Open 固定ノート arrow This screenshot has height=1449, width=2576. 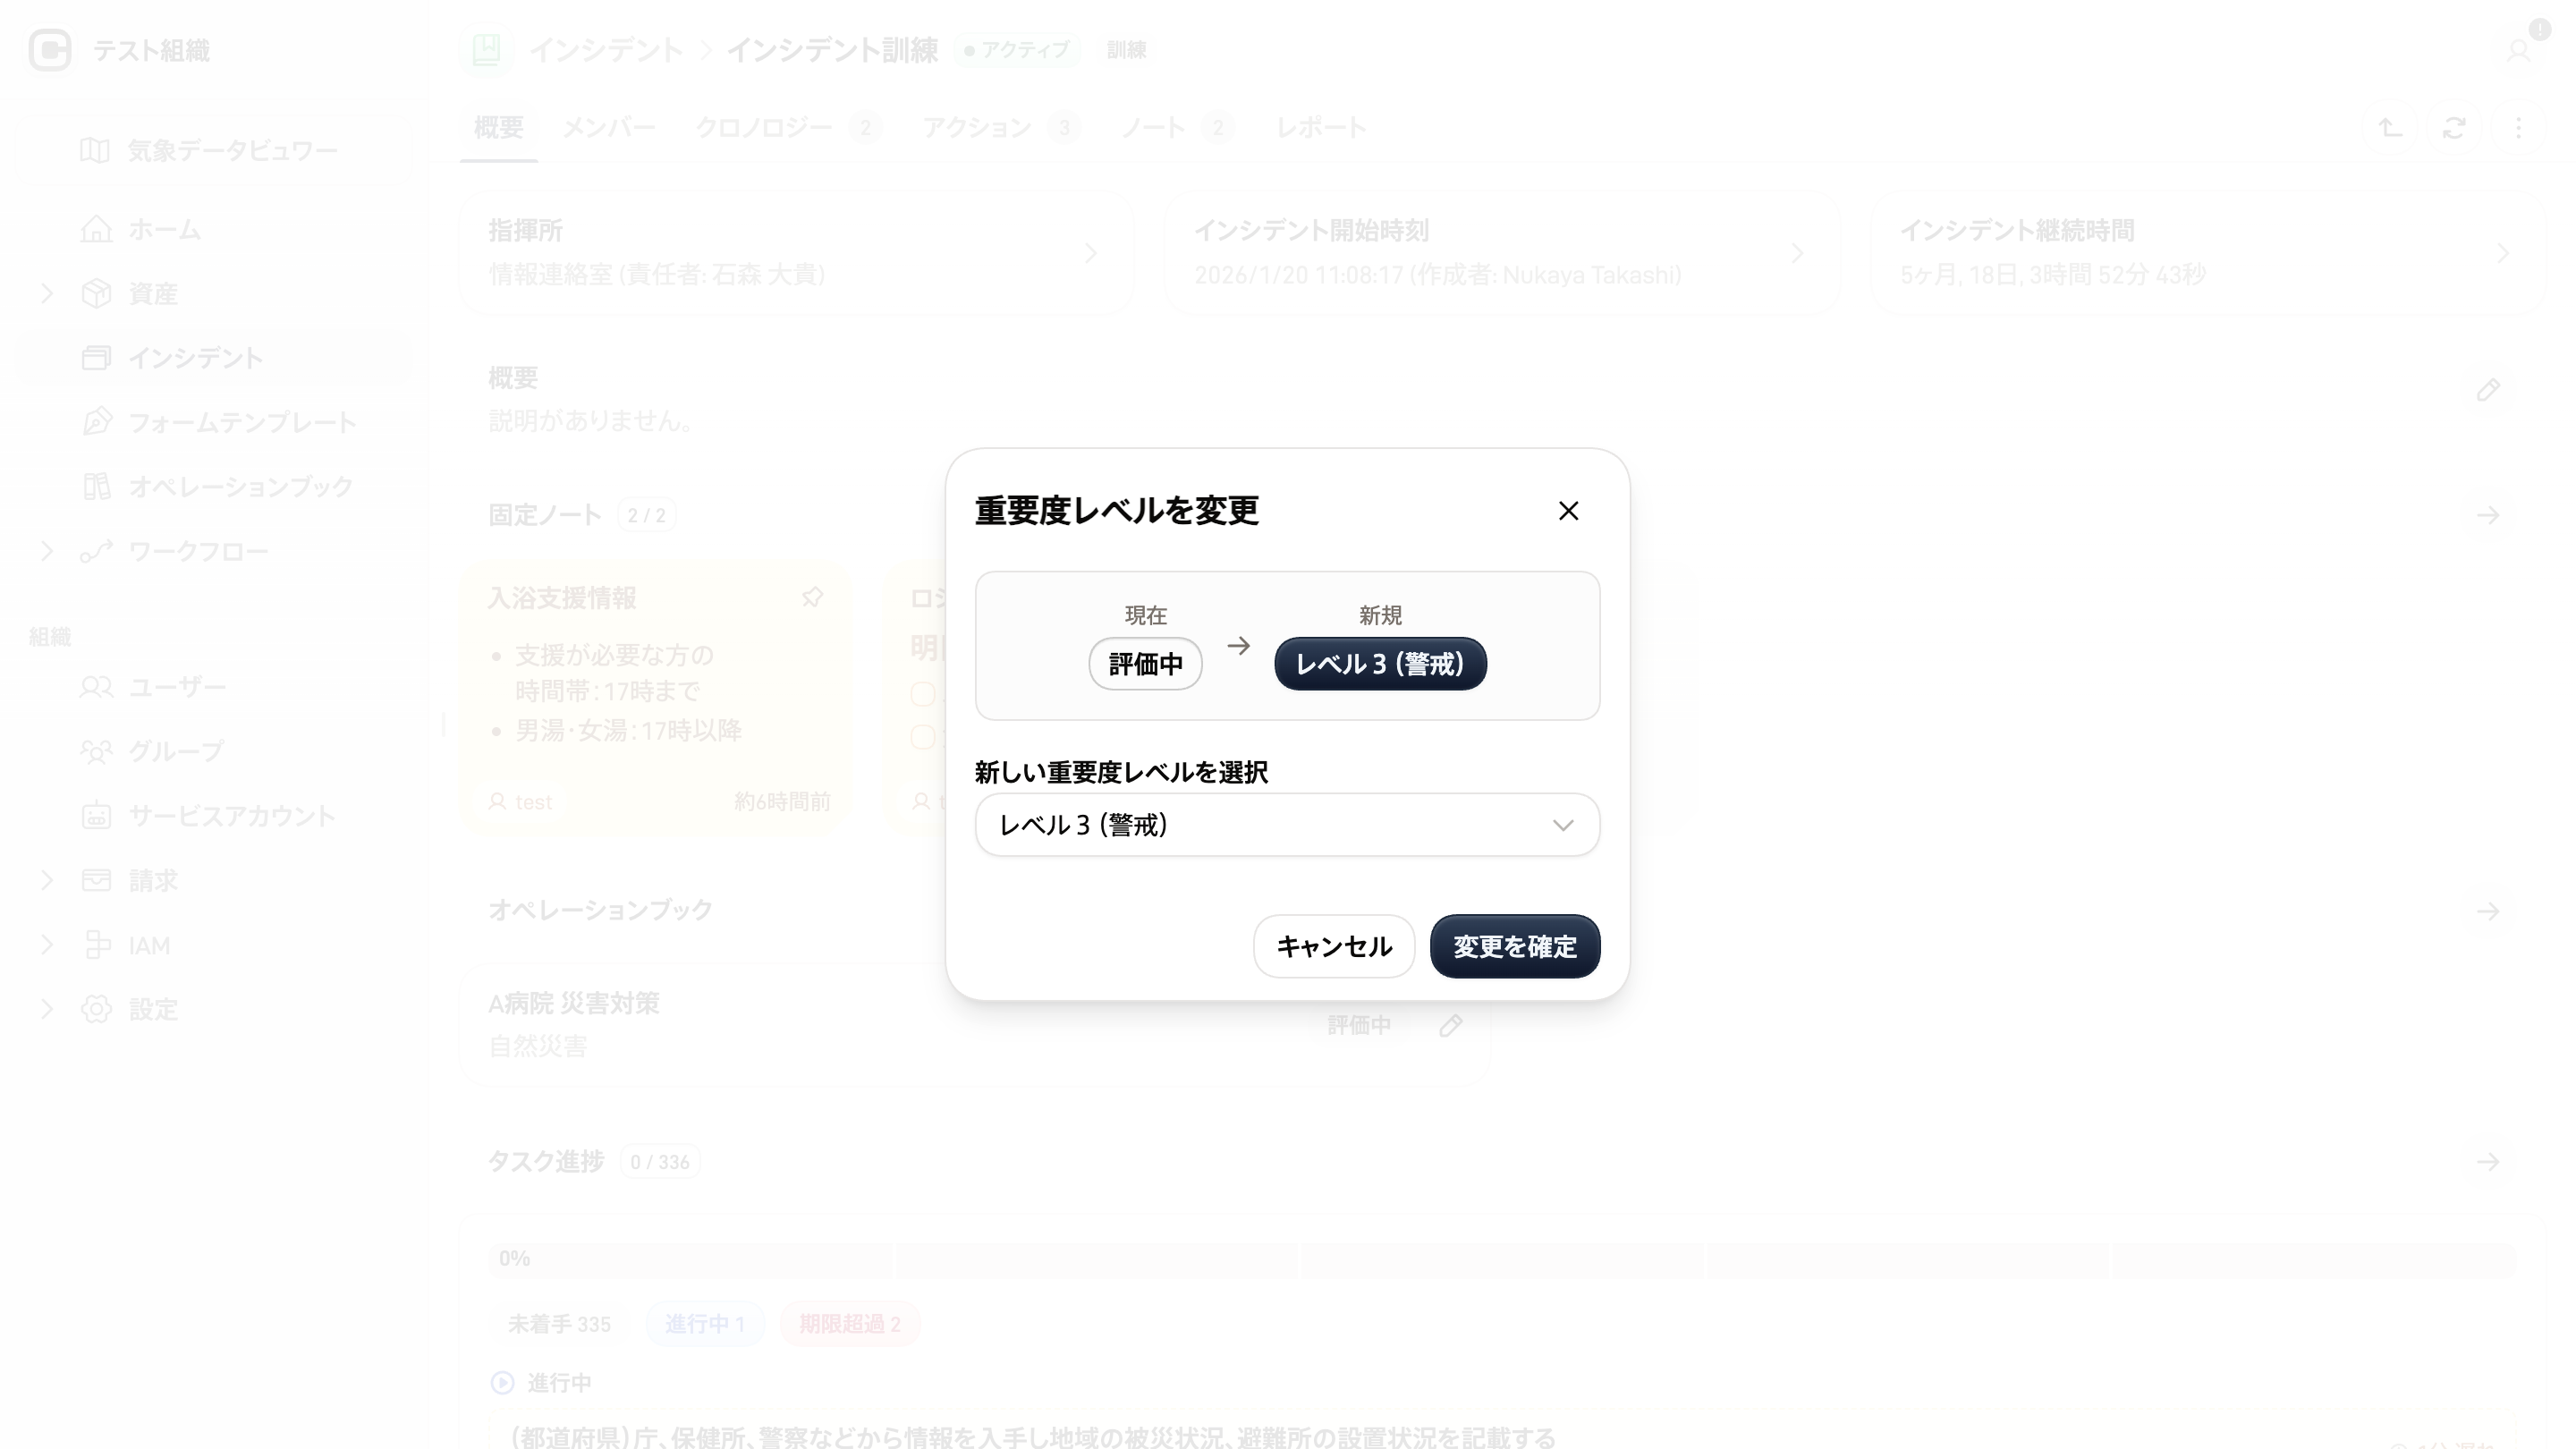pos(2488,516)
